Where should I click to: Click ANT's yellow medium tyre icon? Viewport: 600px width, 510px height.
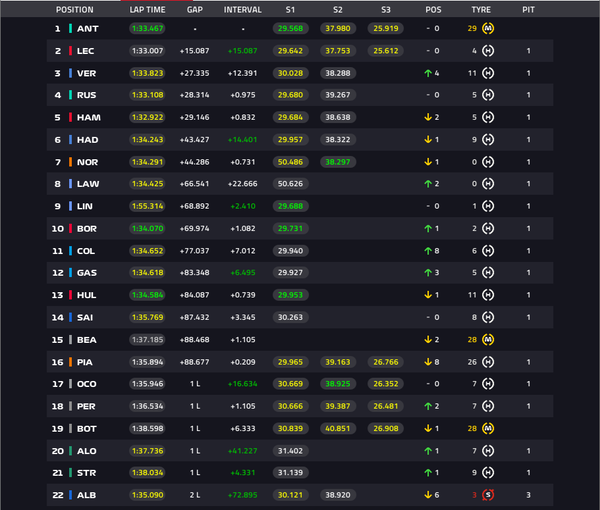[x=488, y=28]
